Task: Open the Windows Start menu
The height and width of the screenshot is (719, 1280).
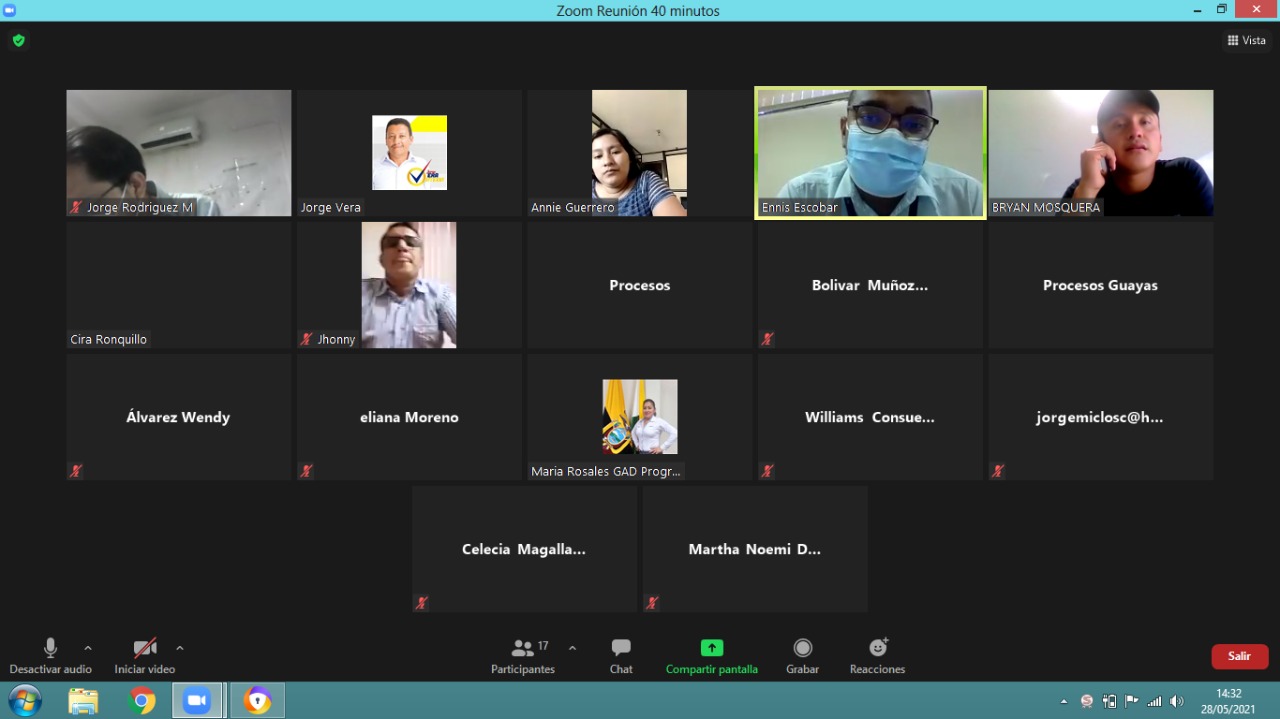Action: point(24,701)
